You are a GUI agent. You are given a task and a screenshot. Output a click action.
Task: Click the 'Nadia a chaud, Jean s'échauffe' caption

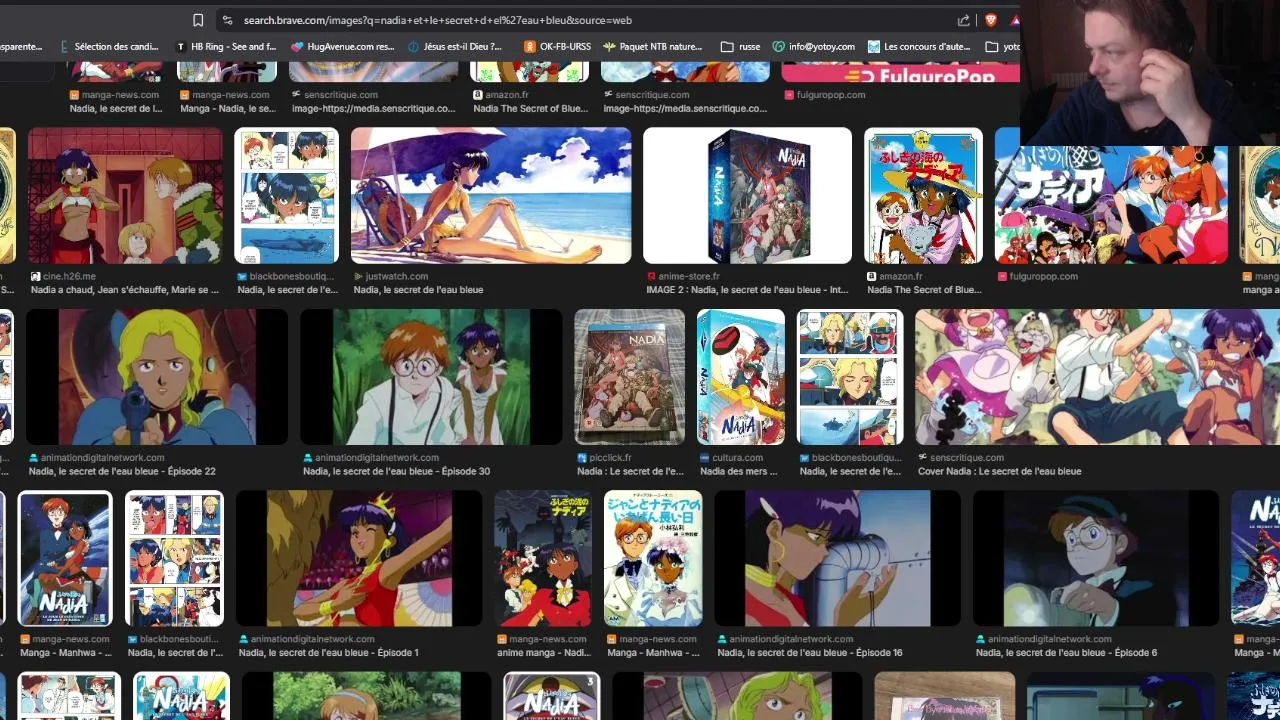coord(124,290)
